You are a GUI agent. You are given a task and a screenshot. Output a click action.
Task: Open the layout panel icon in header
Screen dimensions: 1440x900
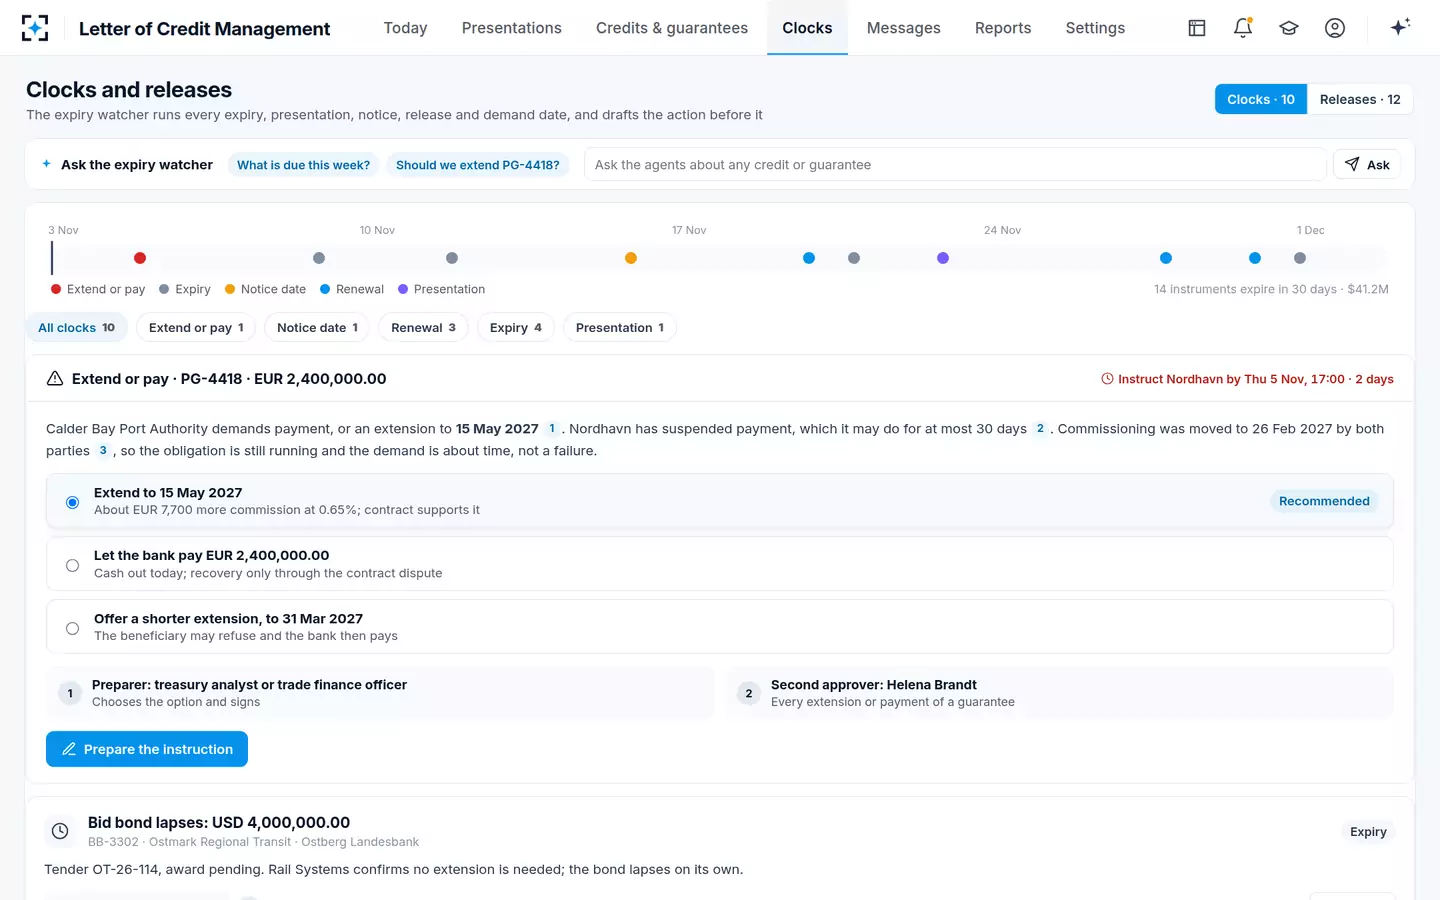click(1197, 28)
